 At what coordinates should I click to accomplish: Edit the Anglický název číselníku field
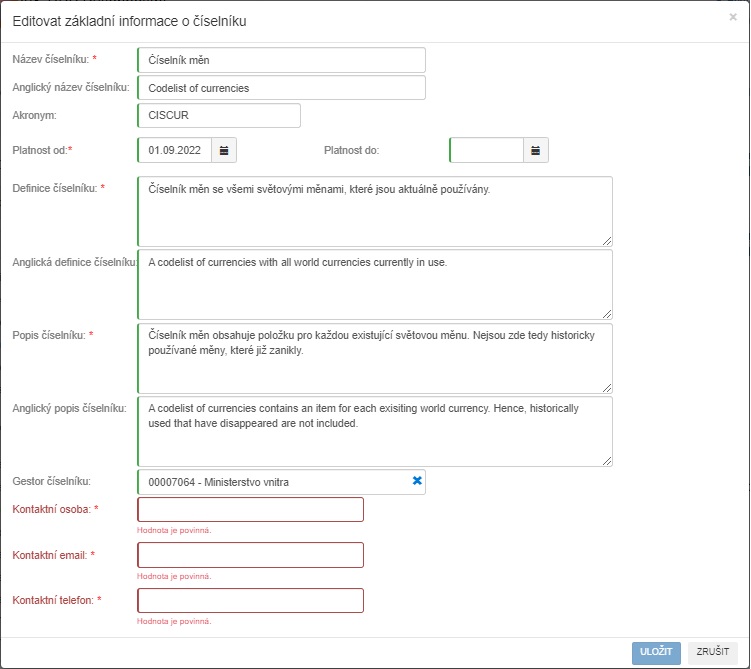281,88
